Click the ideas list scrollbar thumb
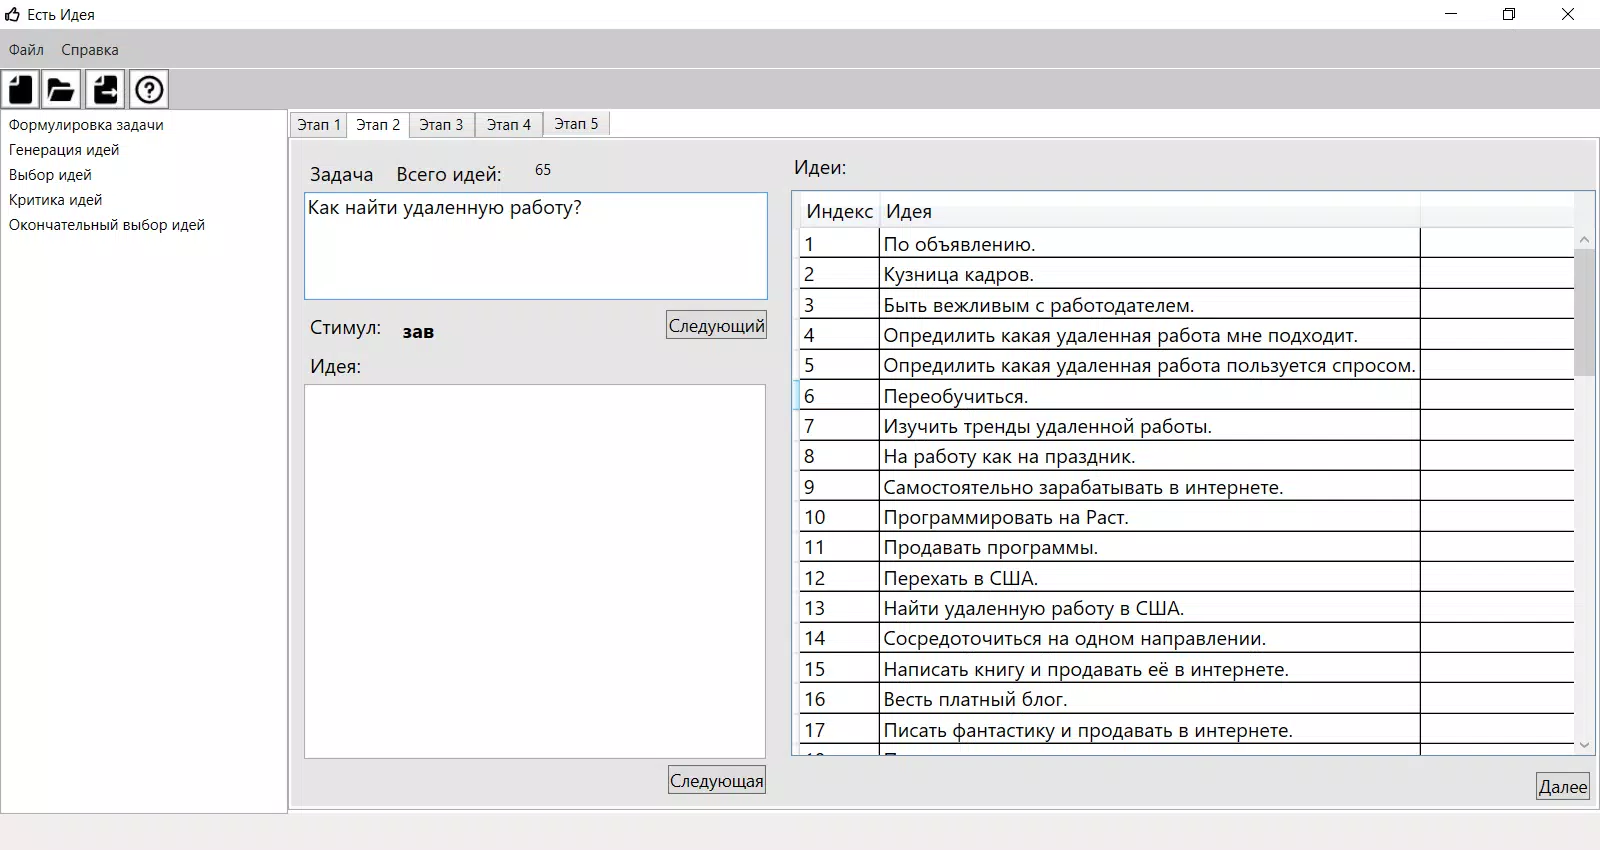 click(x=1584, y=313)
